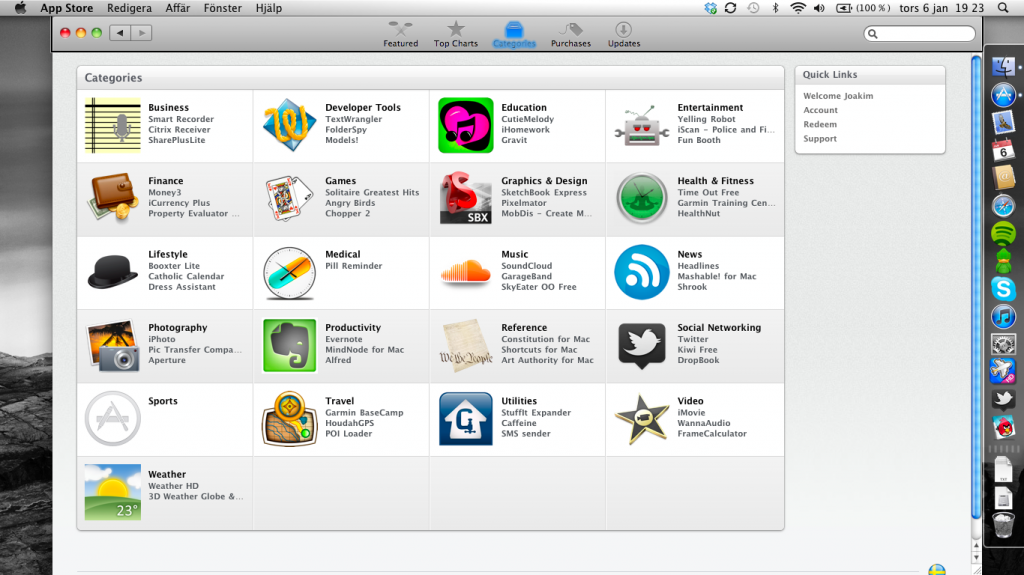The height and width of the screenshot is (575, 1024).
Task: Open Angry Birds from the Dock
Action: (x=1003, y=427)
